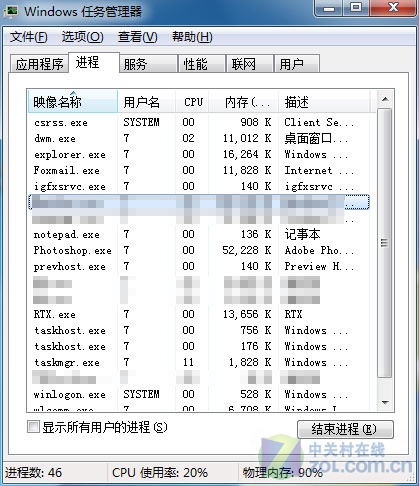The width and height of the screenshot is (419, 486).
Task: Sort by the 用户名 column header
Action: pyautogui.click(x=147, y=102)
